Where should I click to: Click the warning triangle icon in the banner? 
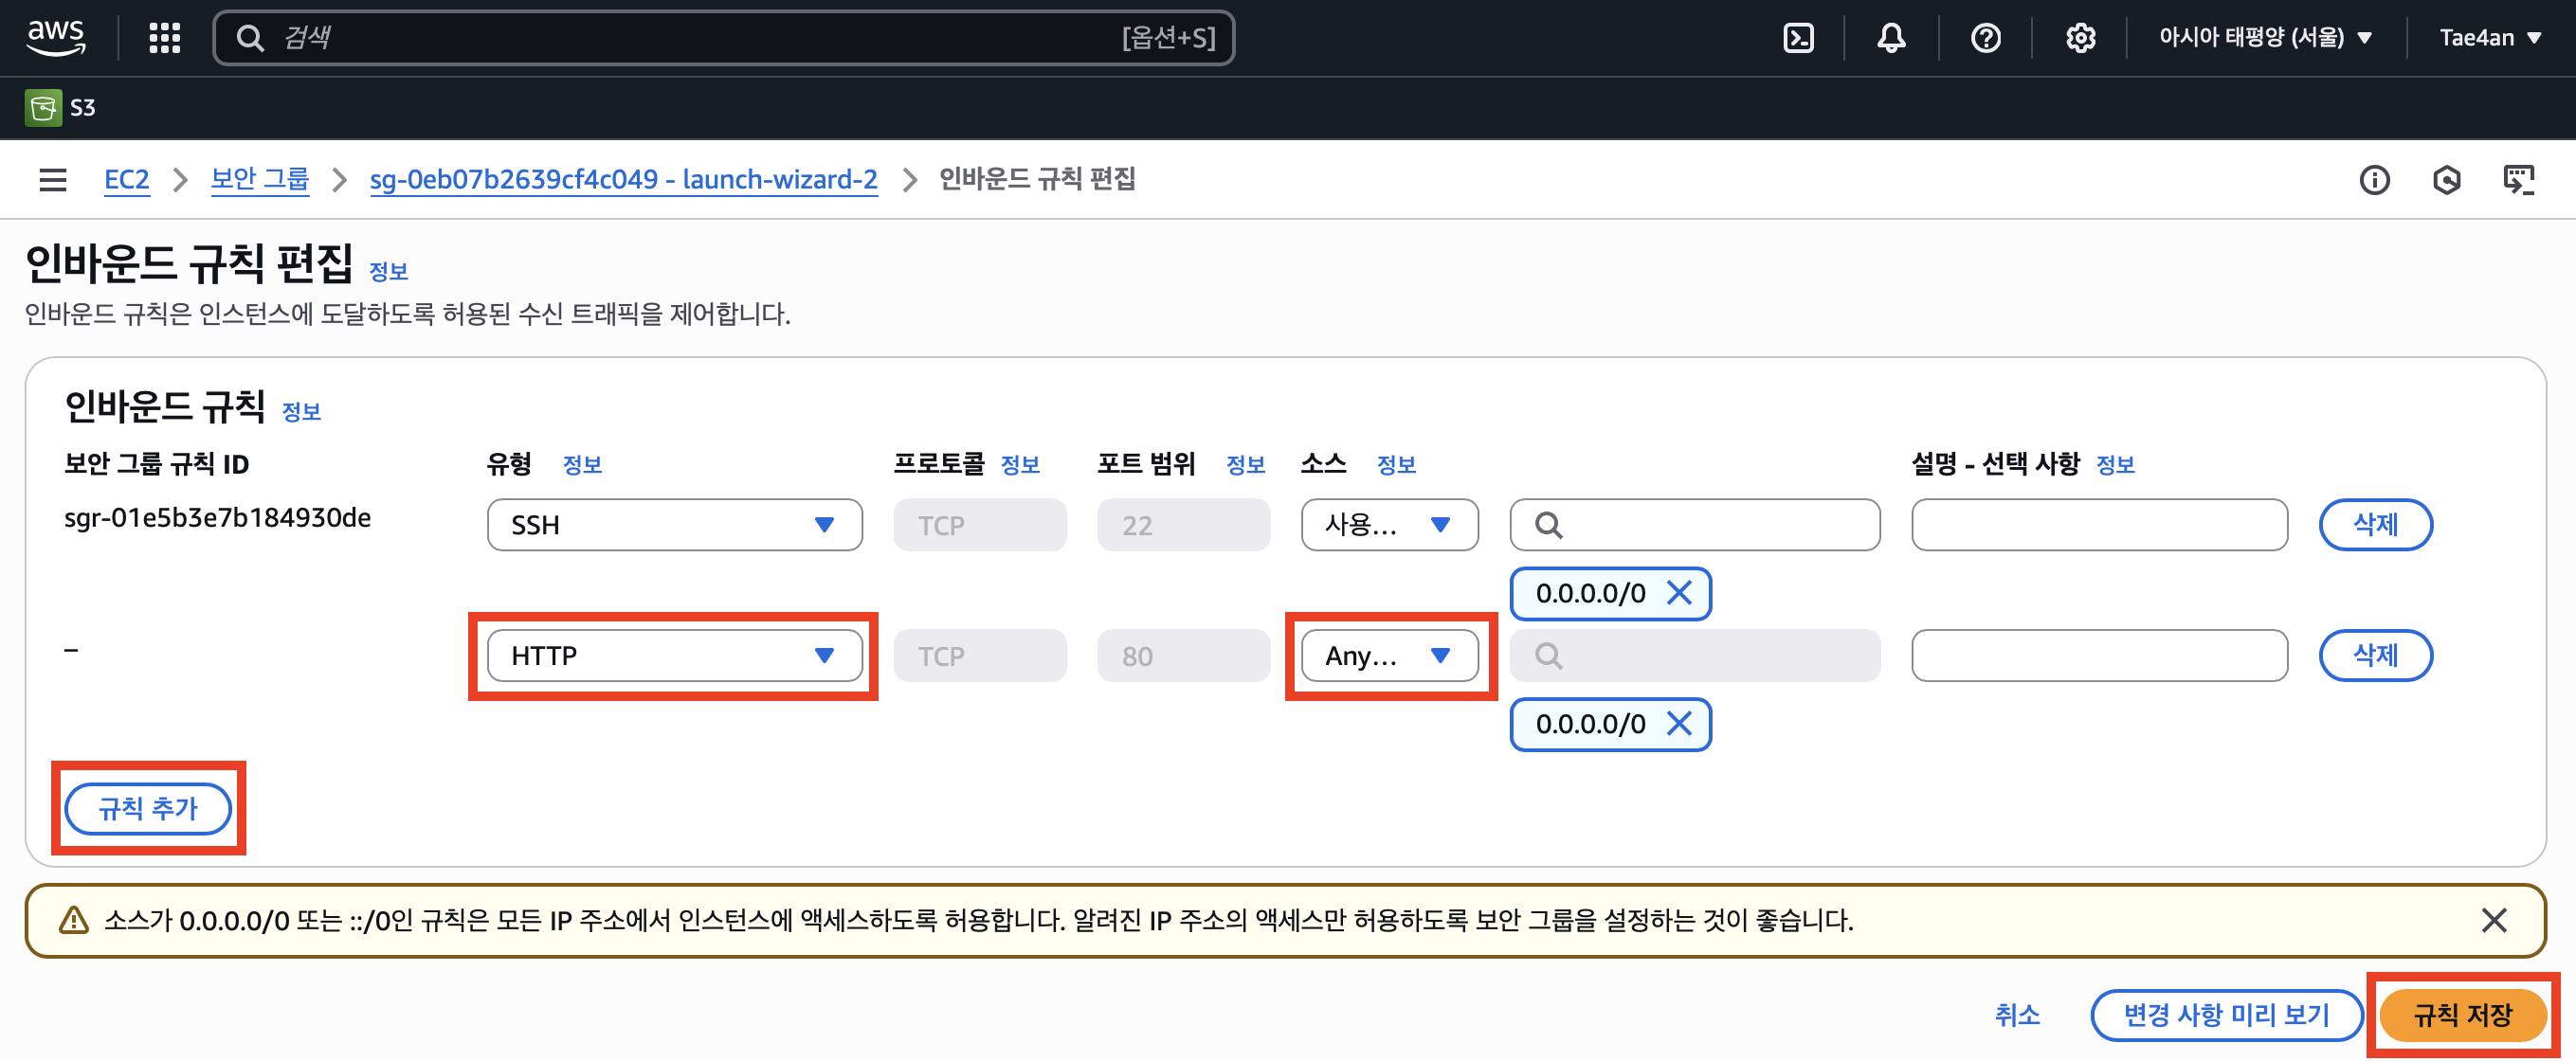(74, 920)
